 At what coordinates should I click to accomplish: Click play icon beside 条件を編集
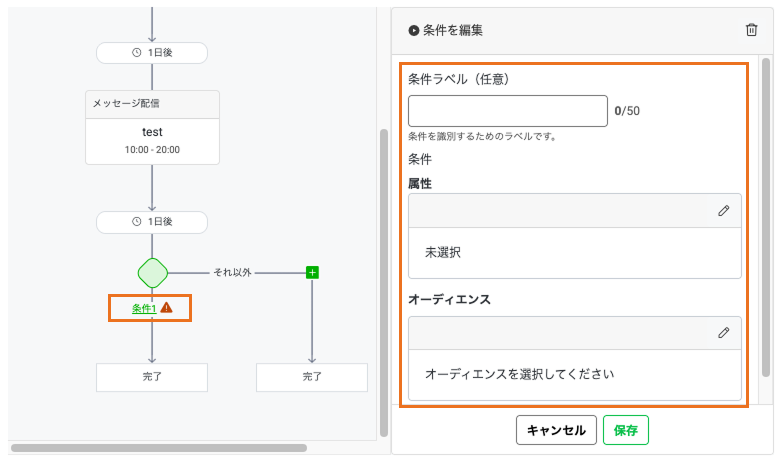[413, 30]
